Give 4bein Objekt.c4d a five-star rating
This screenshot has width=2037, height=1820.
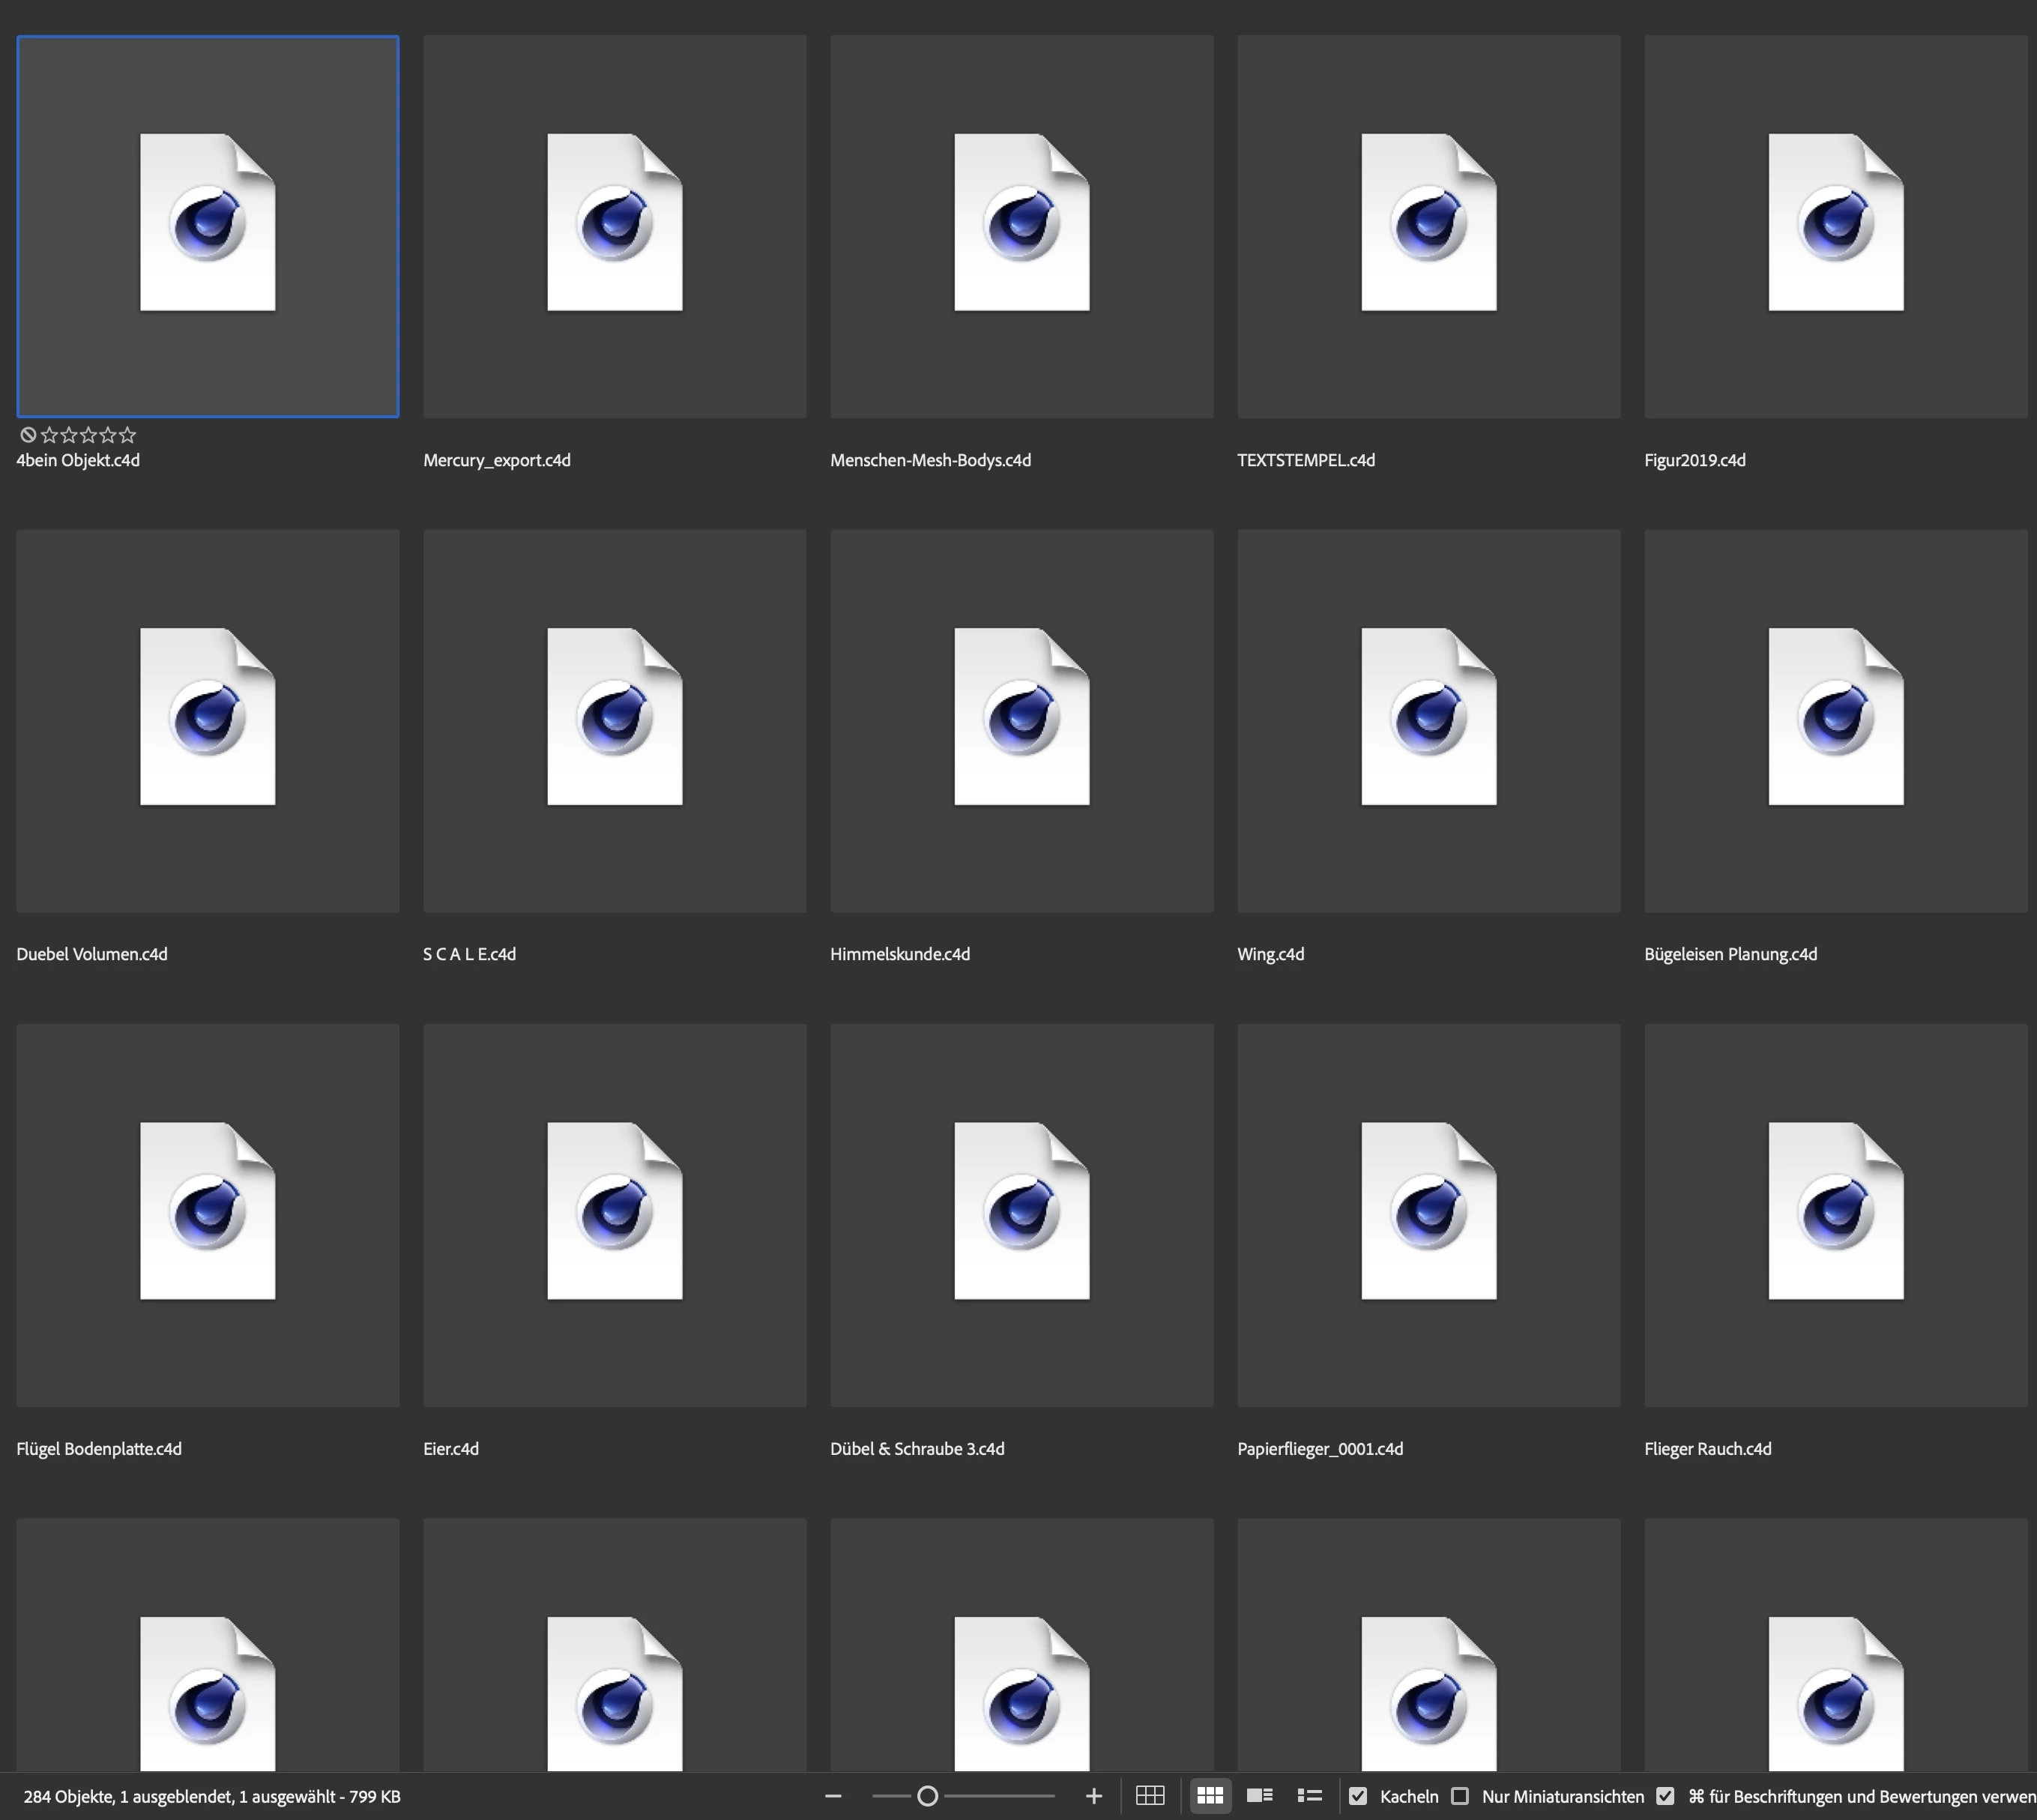tap(128, 435)
